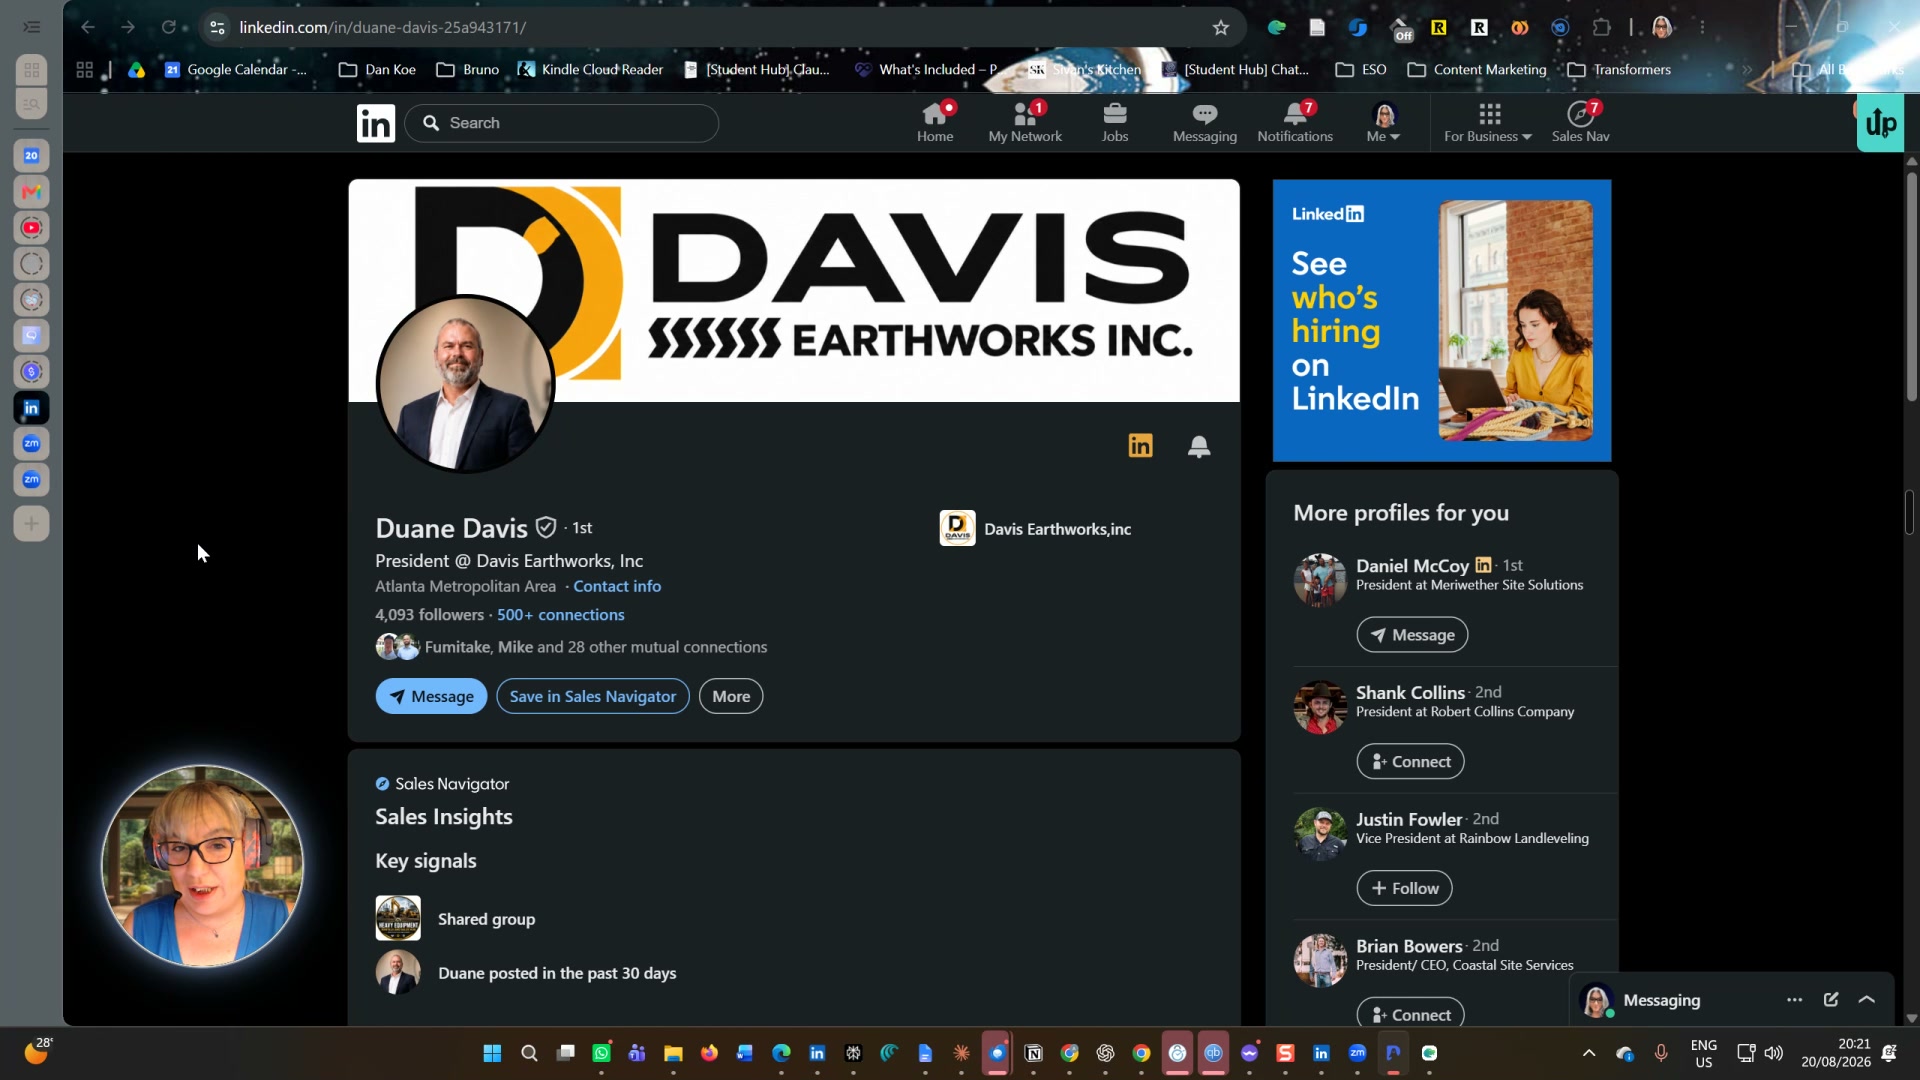Message Daniel McCoy
Screen dimensions: 1920x1080
pyautogui.click(x=1412, y=635)
